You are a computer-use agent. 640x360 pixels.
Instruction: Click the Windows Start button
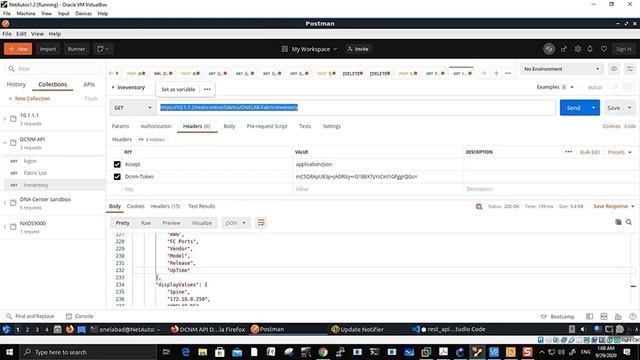coord(9,352)
